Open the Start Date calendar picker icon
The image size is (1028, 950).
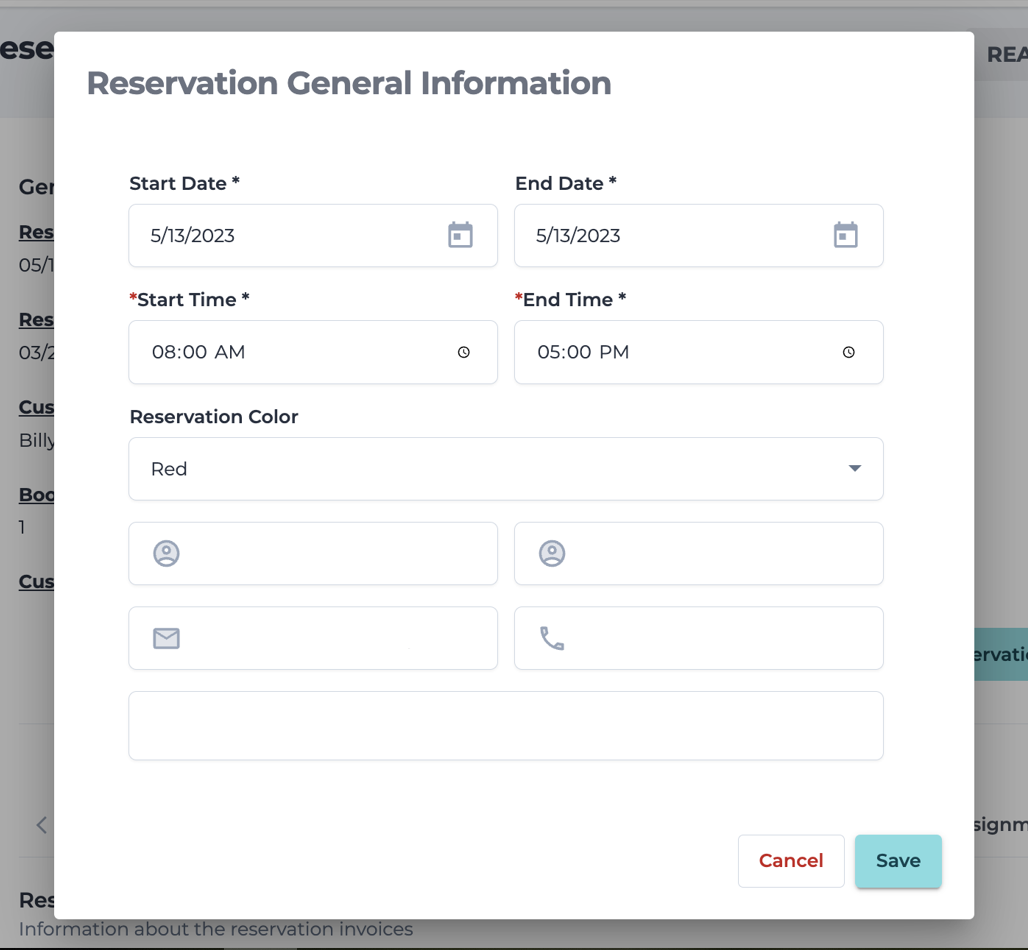pyautogui.click(x=460, y=235)
